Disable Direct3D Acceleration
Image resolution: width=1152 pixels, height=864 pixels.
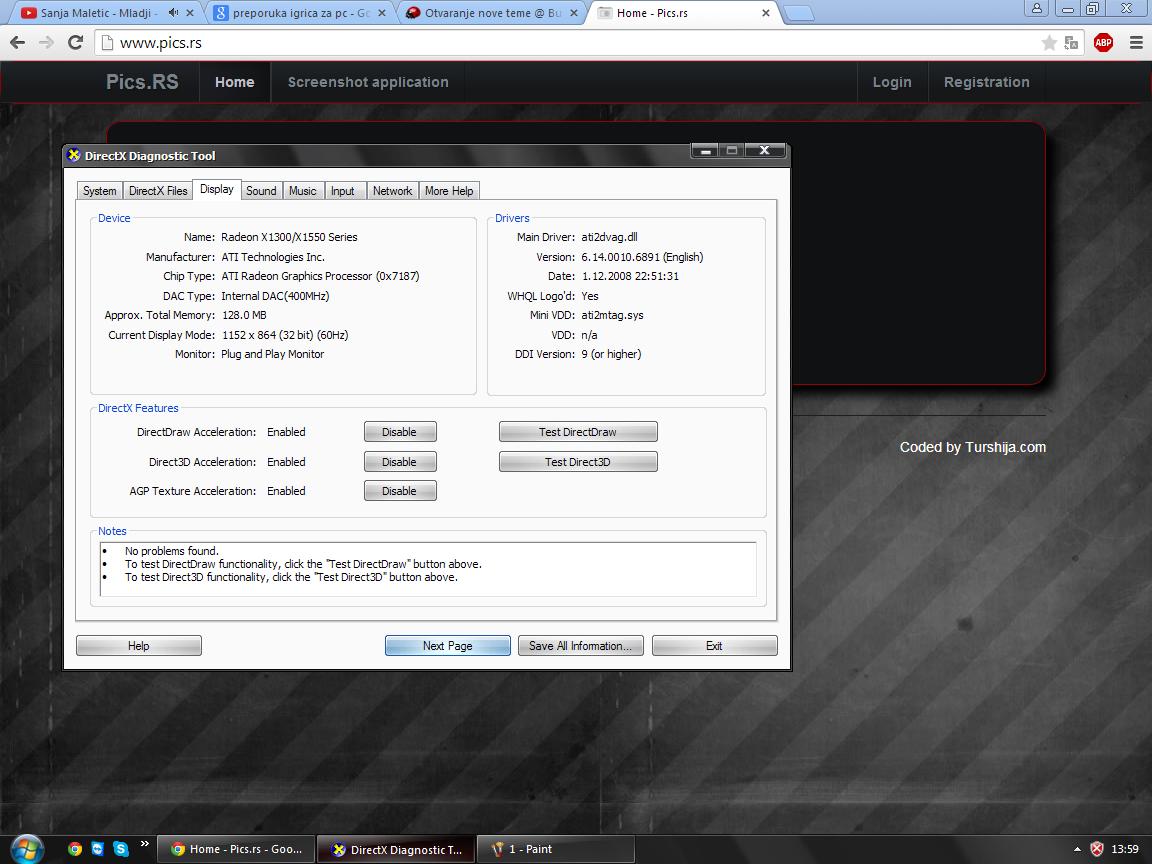(x=399, y=462)
